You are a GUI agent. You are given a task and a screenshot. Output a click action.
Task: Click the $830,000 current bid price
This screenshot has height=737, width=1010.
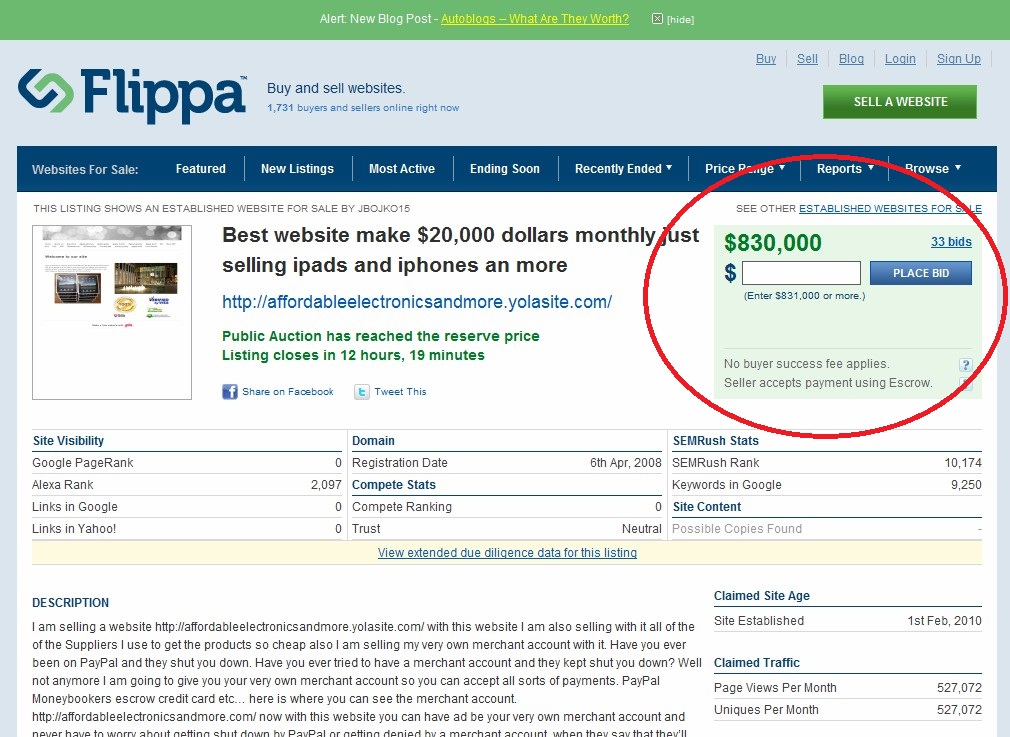(x=772, y=243)
